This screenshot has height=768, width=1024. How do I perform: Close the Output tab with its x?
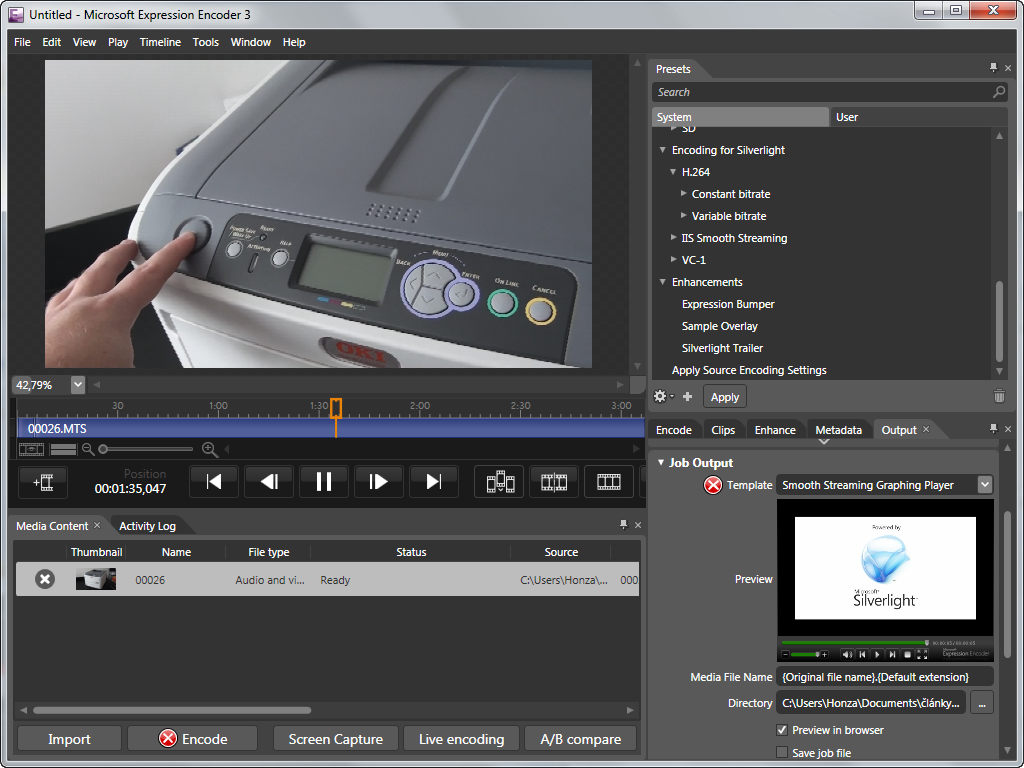(x=925, y=429)
